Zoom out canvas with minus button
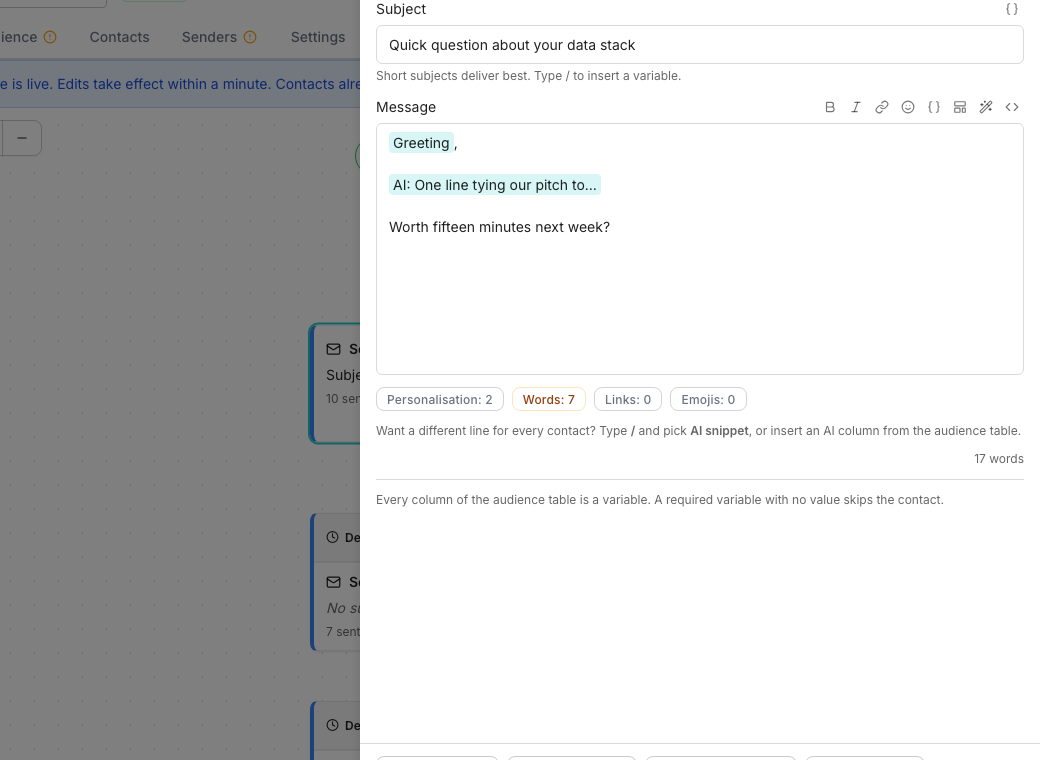The image size is (1040, 760). click(x=21, y=138)
